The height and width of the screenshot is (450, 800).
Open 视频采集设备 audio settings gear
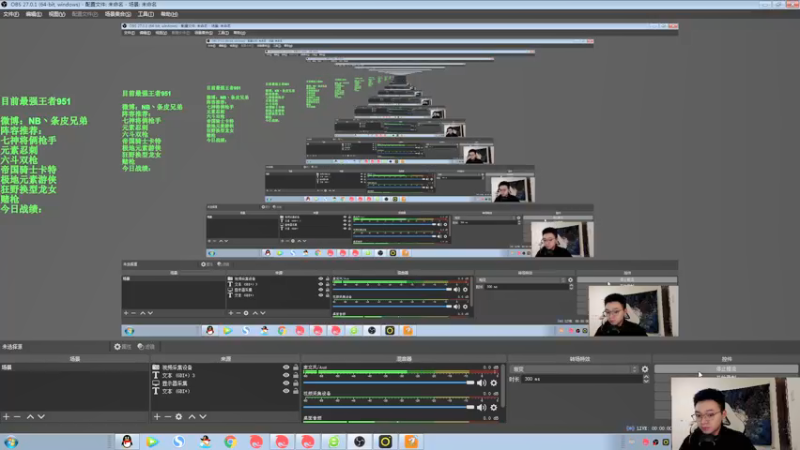(493, 407)
